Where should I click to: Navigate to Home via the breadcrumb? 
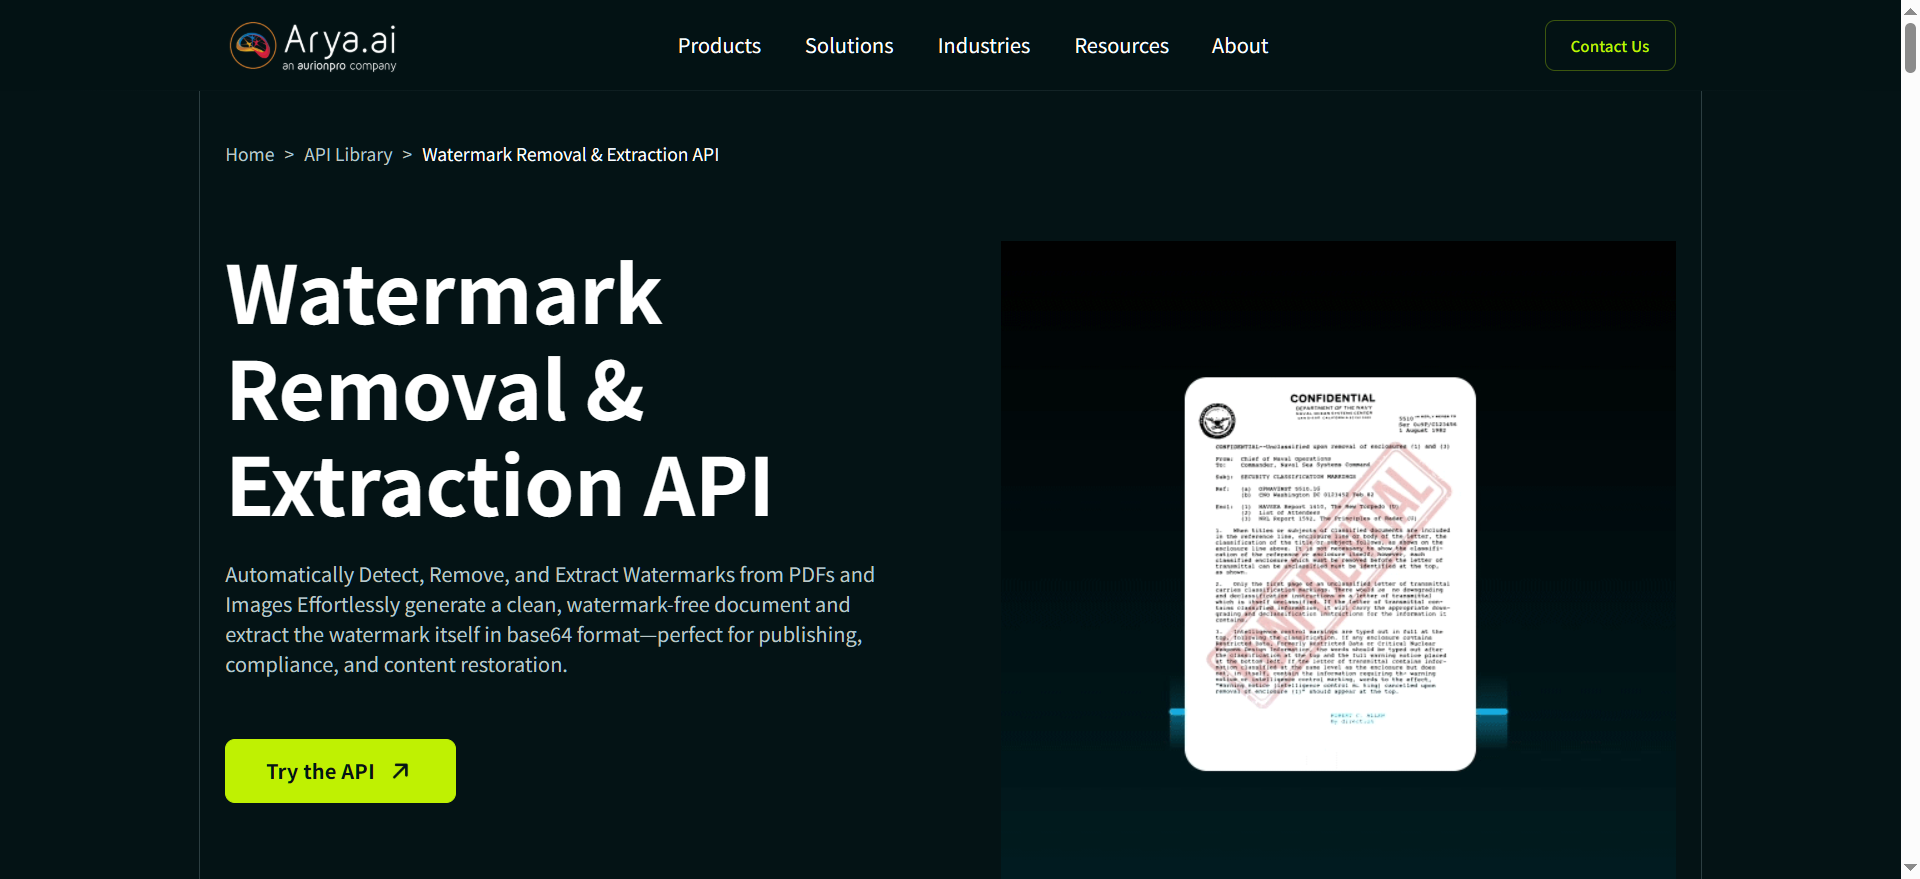(249, 155)
